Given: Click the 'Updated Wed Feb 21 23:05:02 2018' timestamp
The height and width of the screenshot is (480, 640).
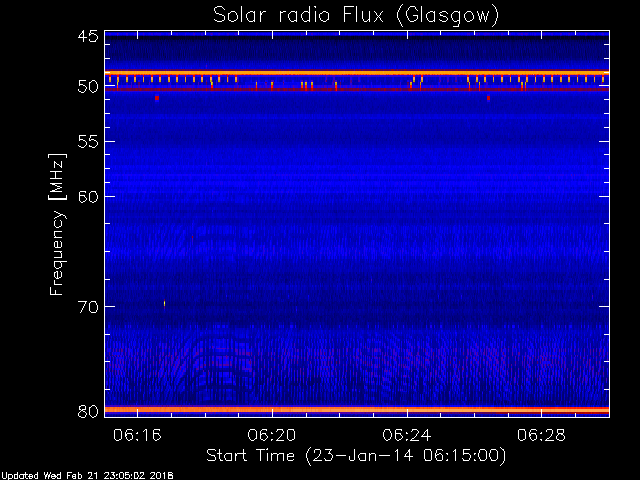Looking at the screenshot, I should 87,476.
